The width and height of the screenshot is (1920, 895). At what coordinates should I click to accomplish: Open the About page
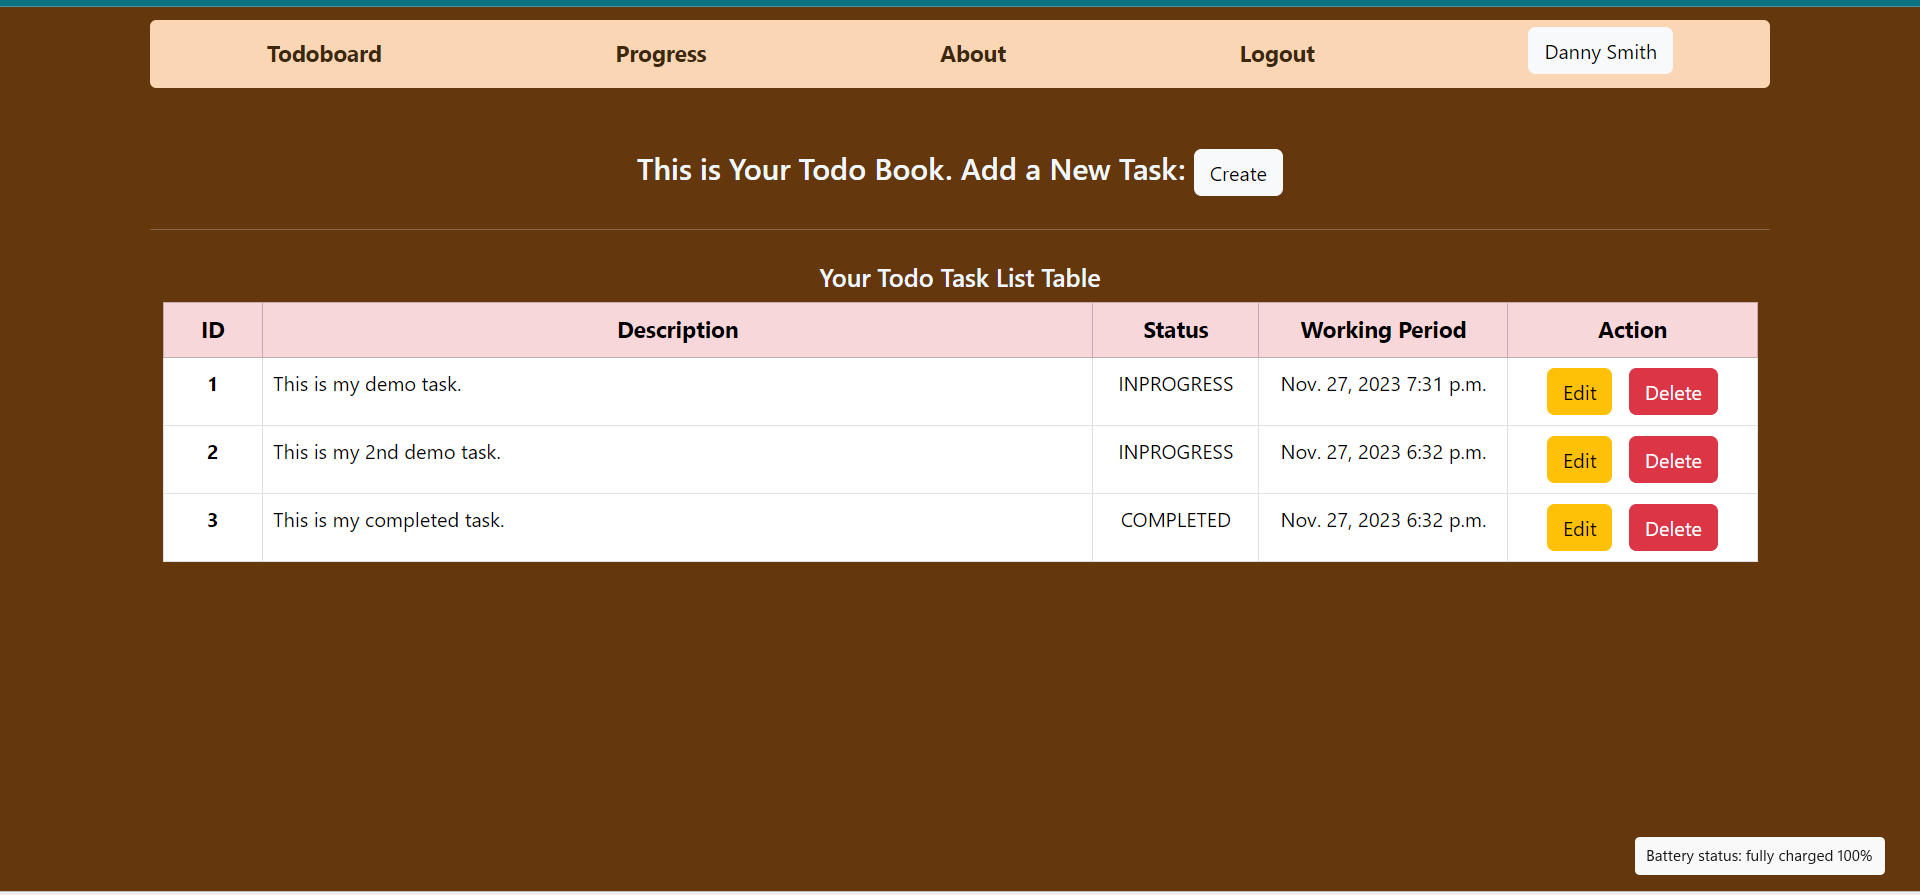point(973,54)
